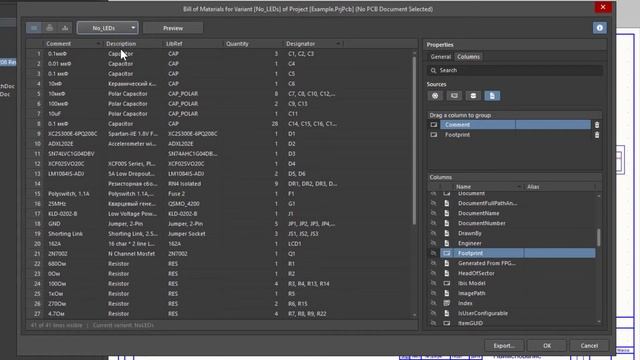Select Footprint row in grouping list
Screen dimensions: 640x360
[515, 135]
